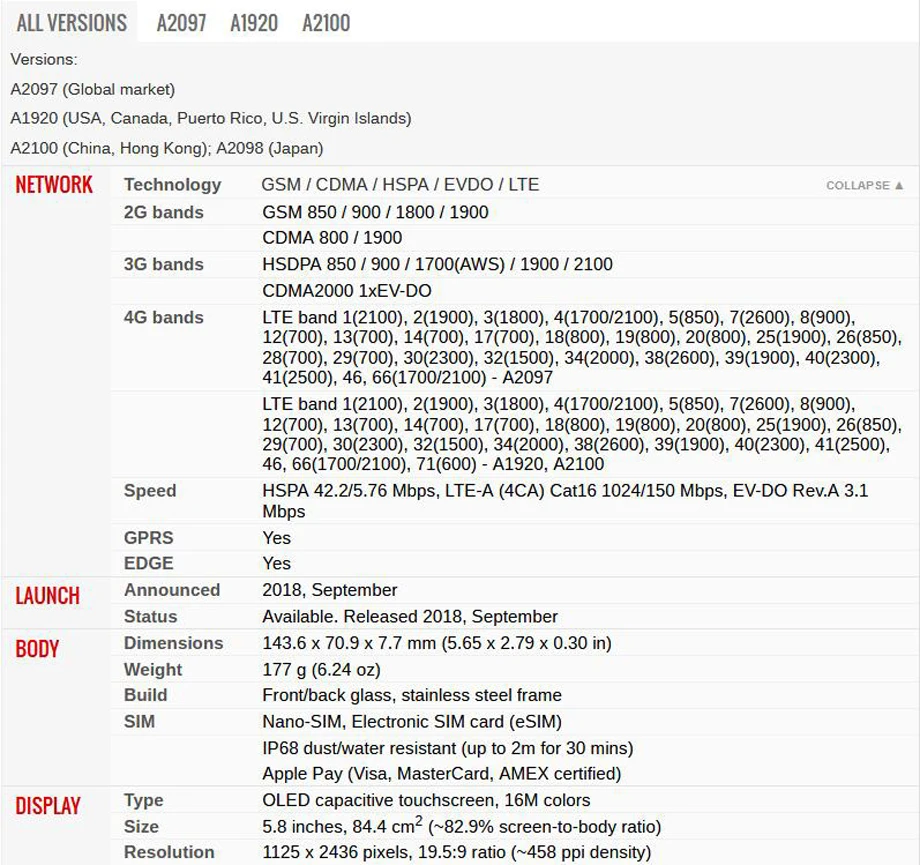Image resolution: width=920 pixels, height=865 pixels.
Task: Click the GPRS spec label
Action: tap(148, 538)
